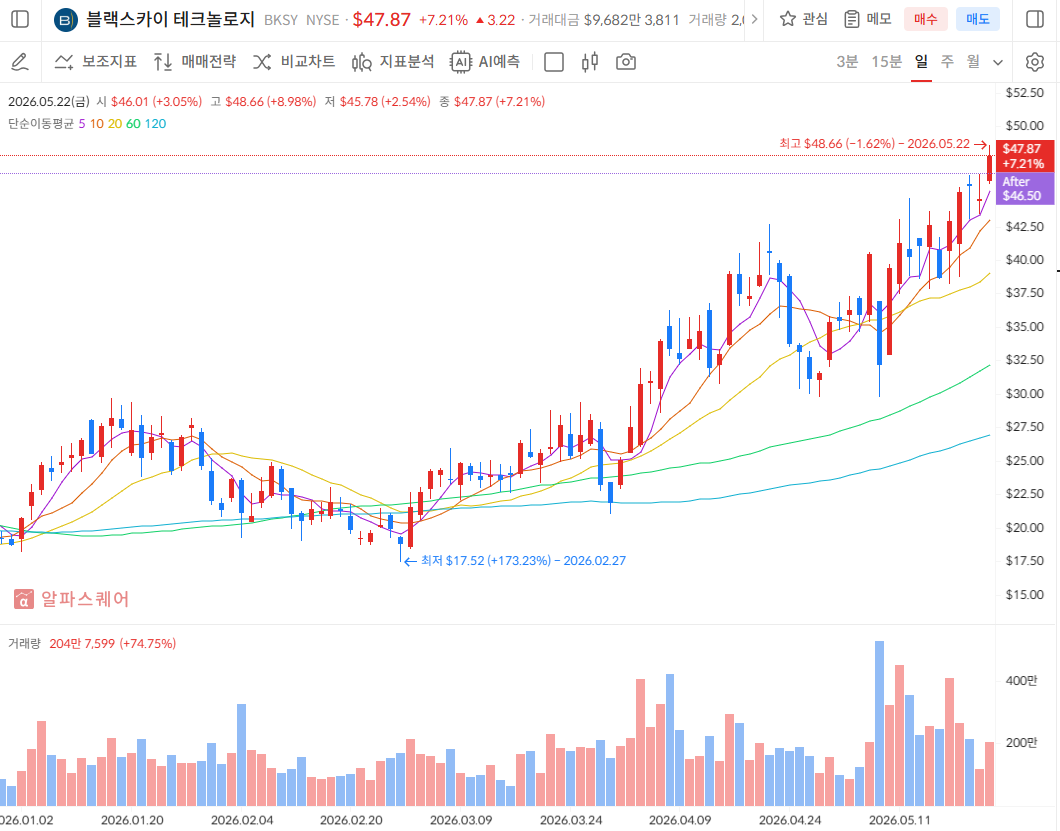Click 시 $46.01 open price

pos(149,102)
